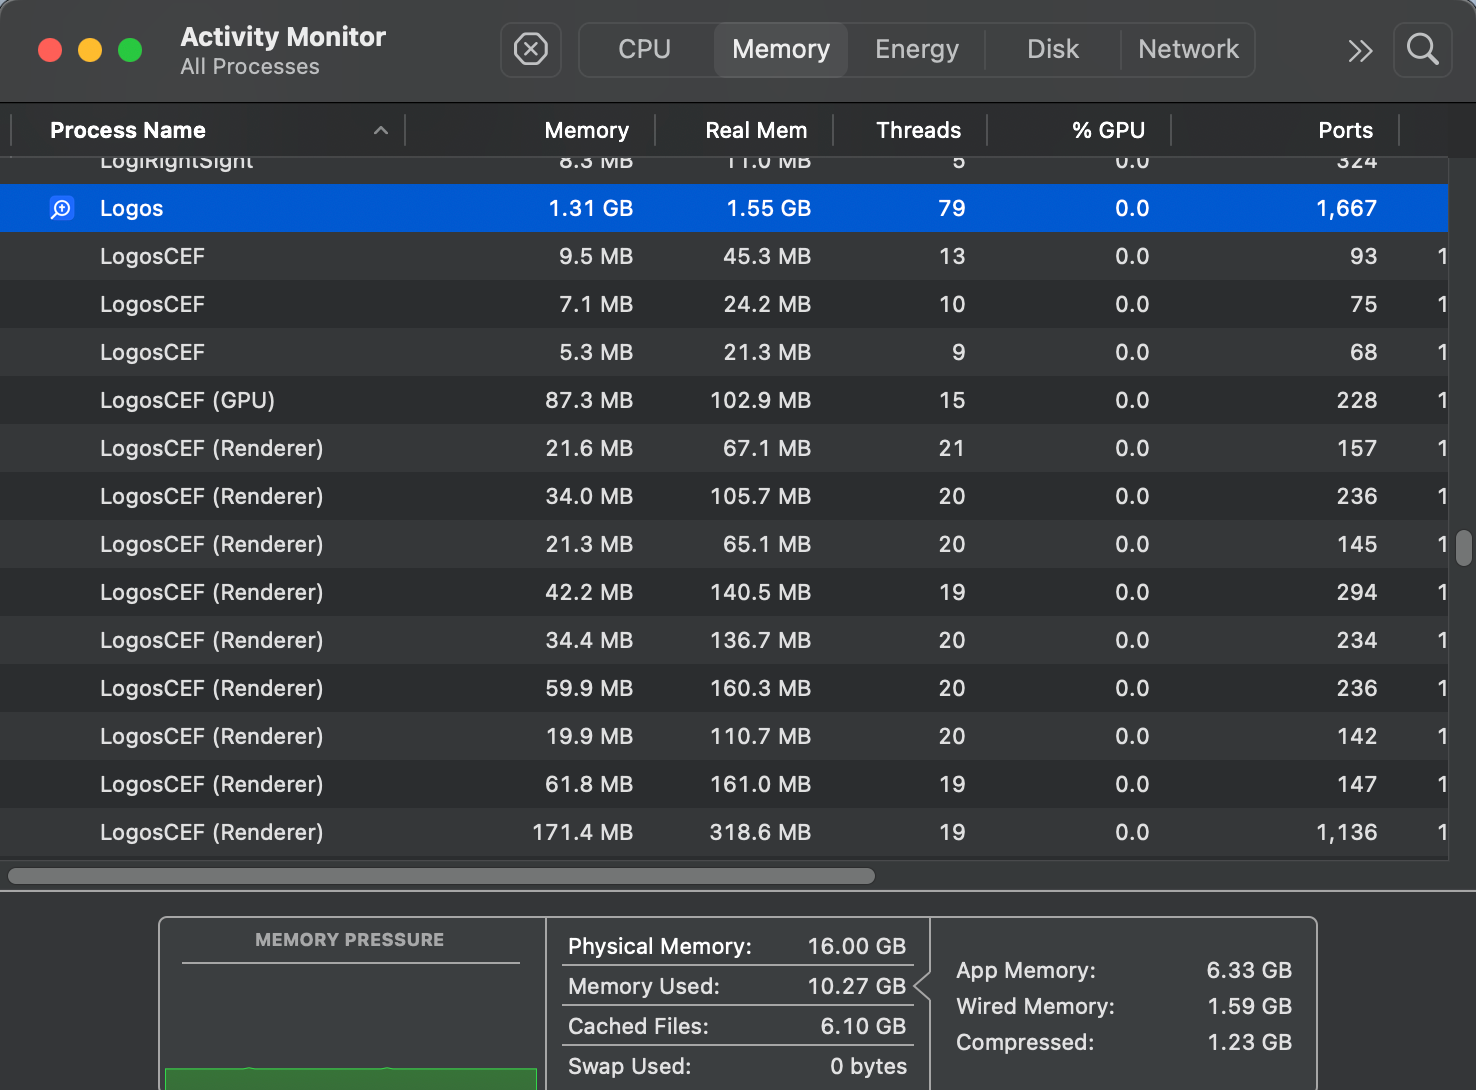Sort by % GPU column header
1476x1090 pixels.
[x=1108, y=130]
